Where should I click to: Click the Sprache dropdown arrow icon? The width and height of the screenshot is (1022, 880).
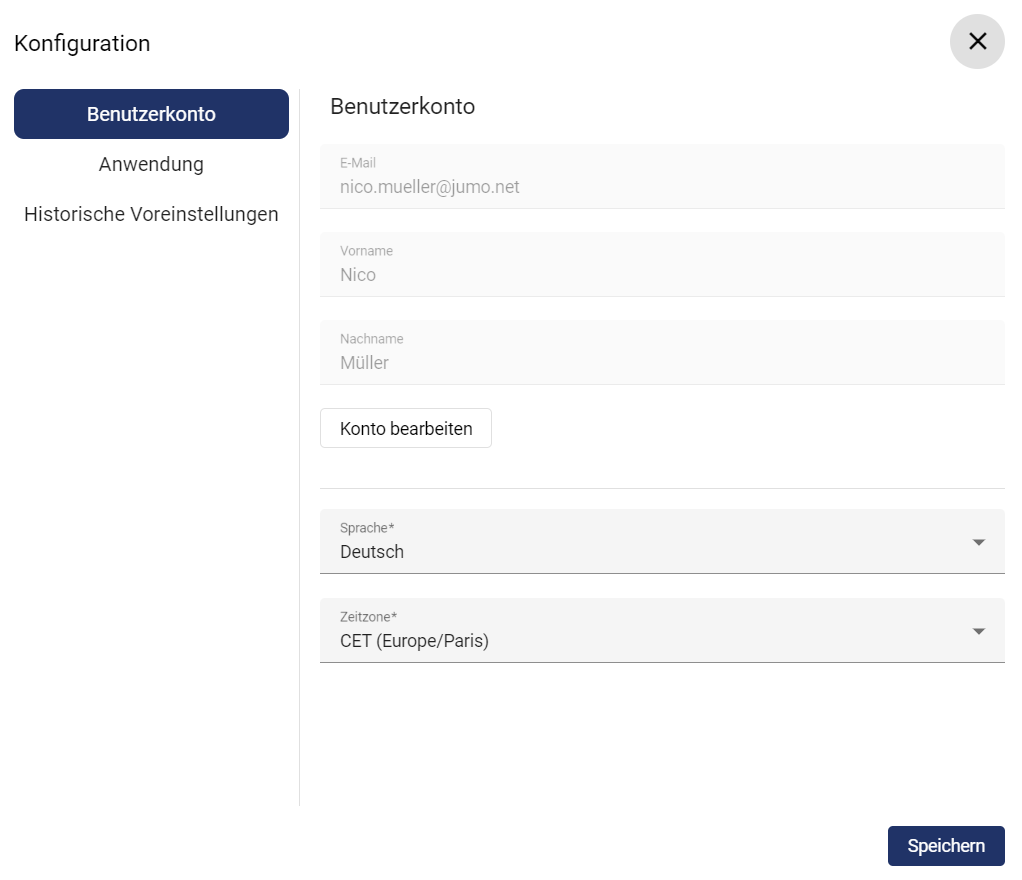coord(978,542)
